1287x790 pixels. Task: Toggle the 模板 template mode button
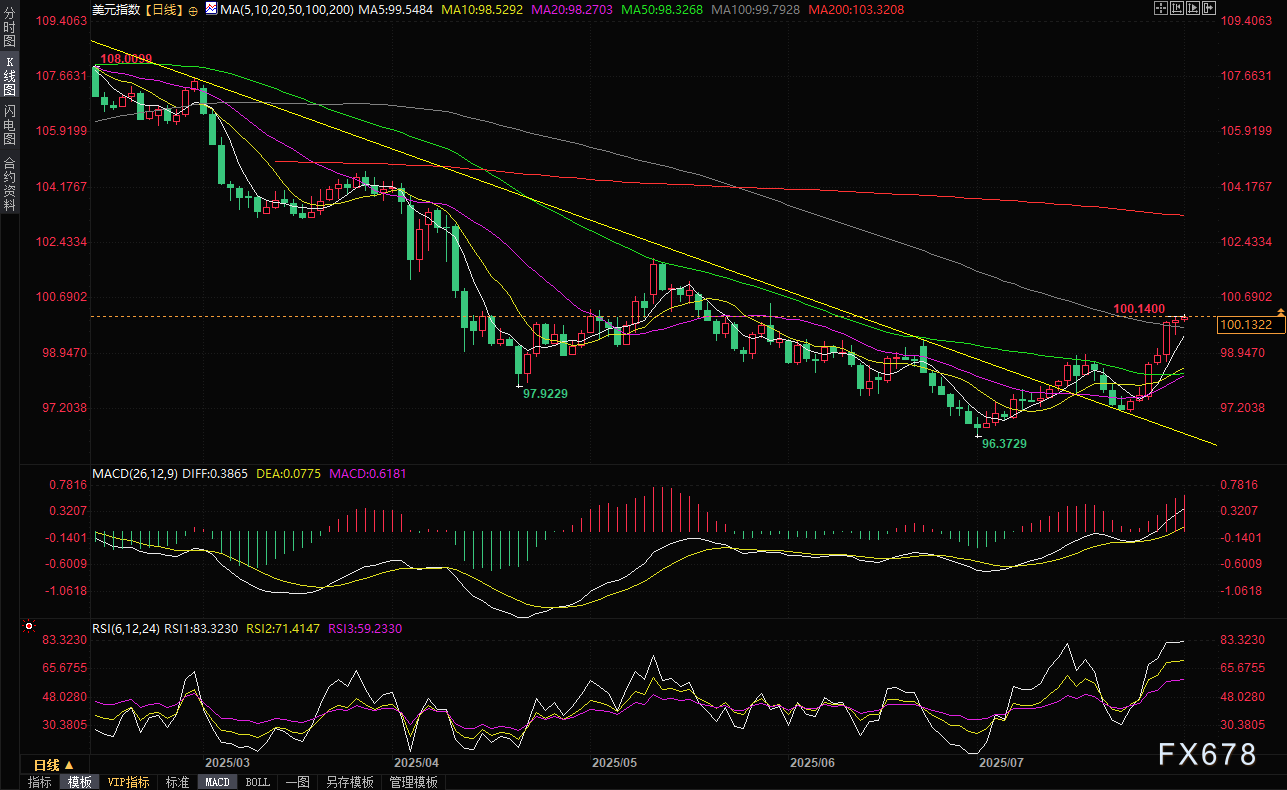click(79, 782)
